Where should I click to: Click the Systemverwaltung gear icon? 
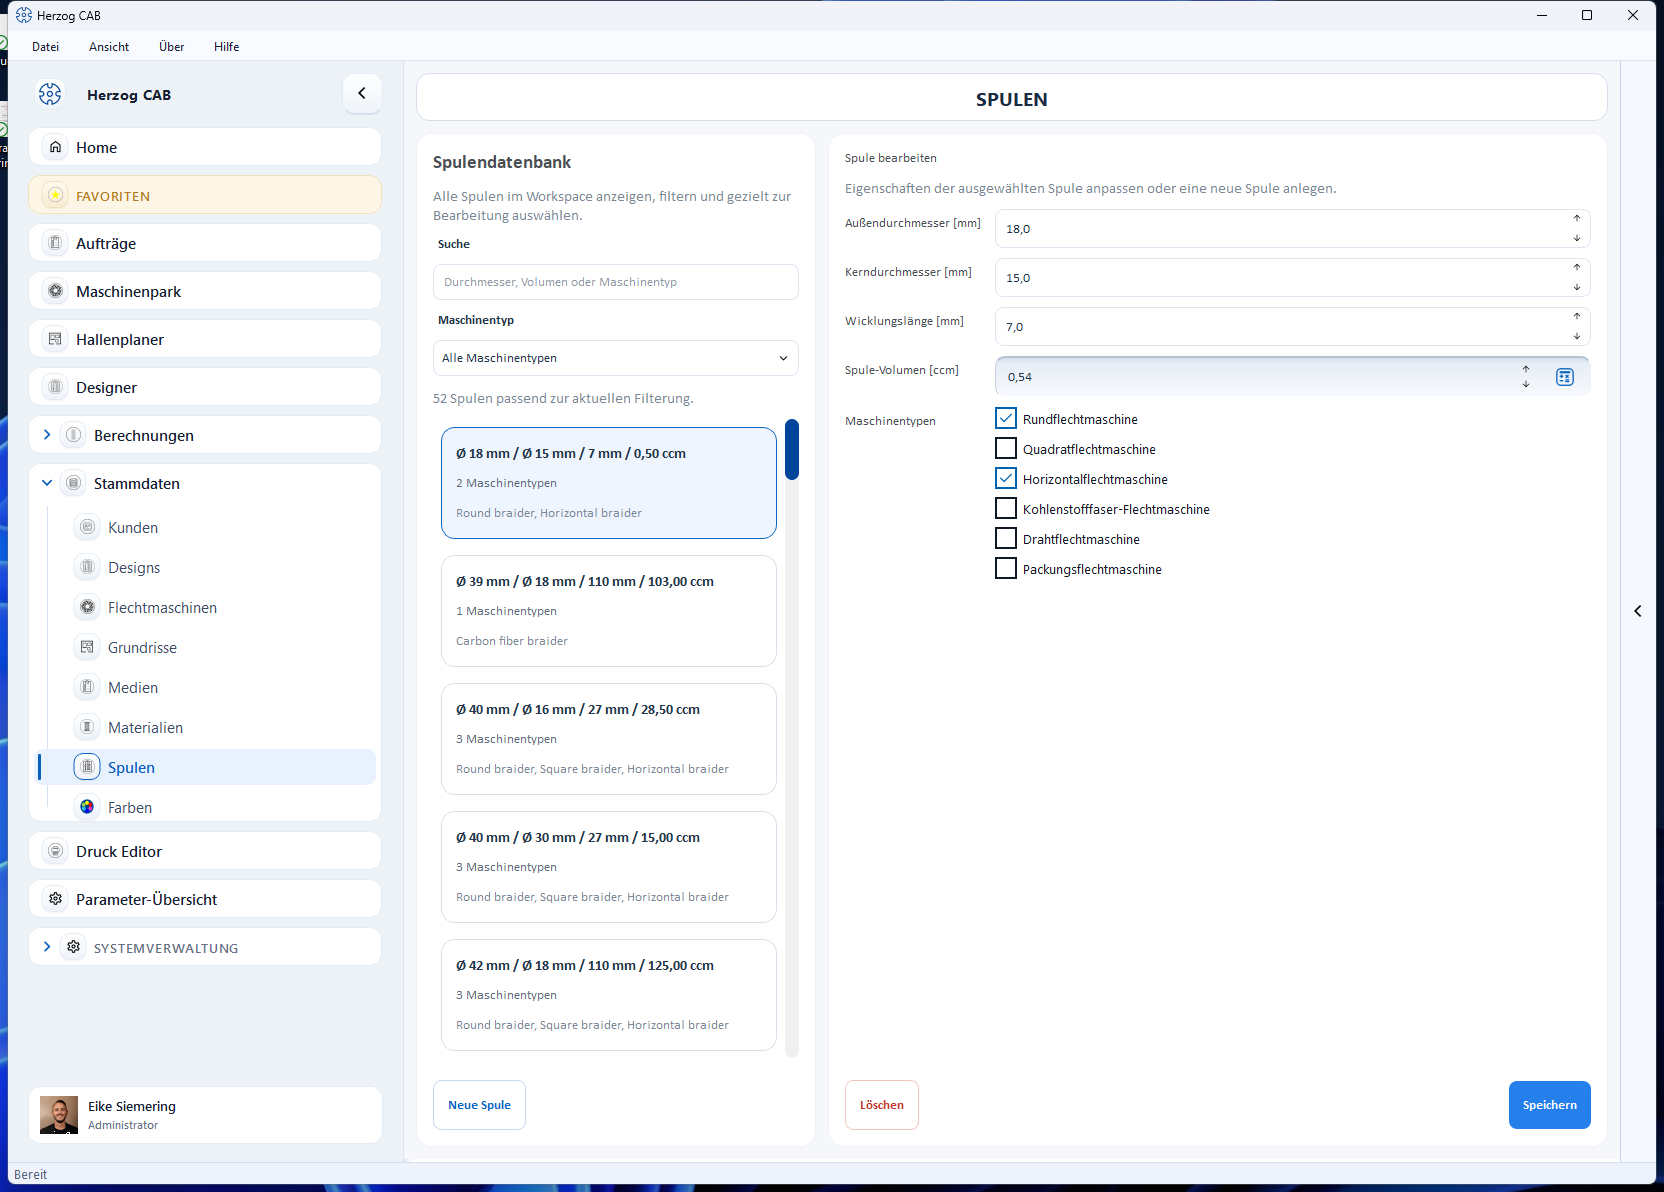tap(74, 947)
